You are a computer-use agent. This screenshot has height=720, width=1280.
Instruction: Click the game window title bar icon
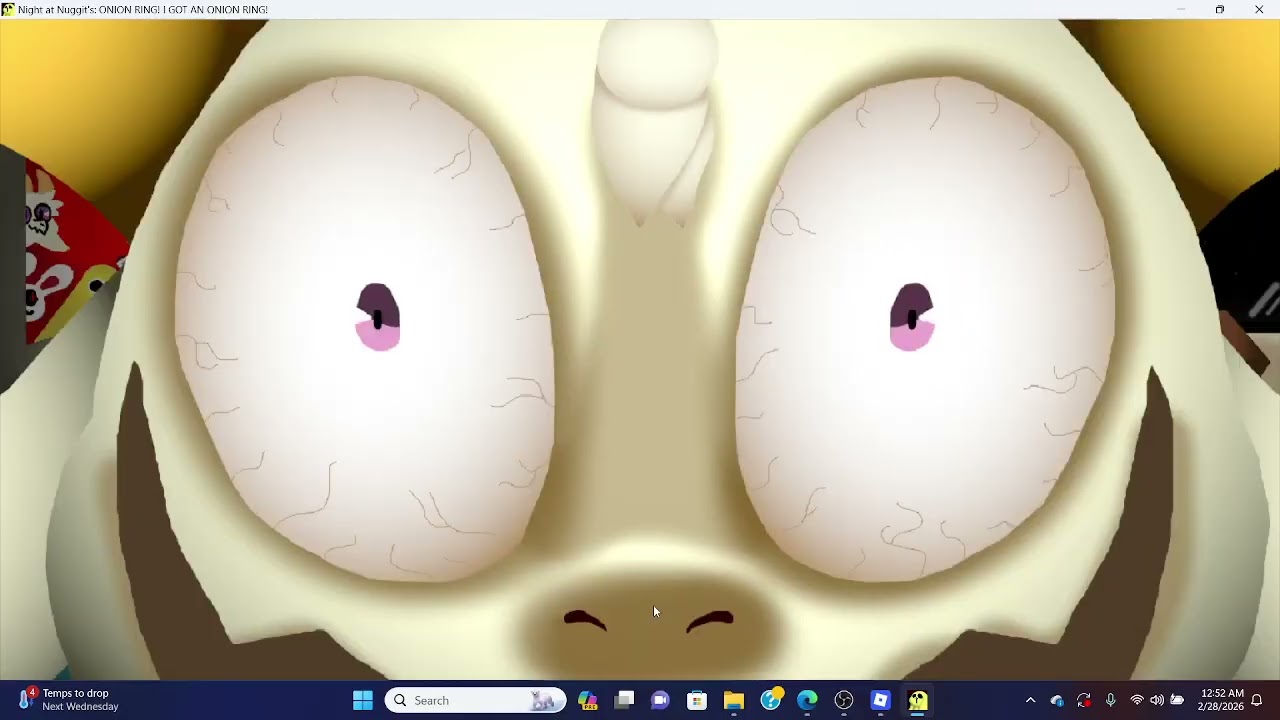click(x=8, y=9)
